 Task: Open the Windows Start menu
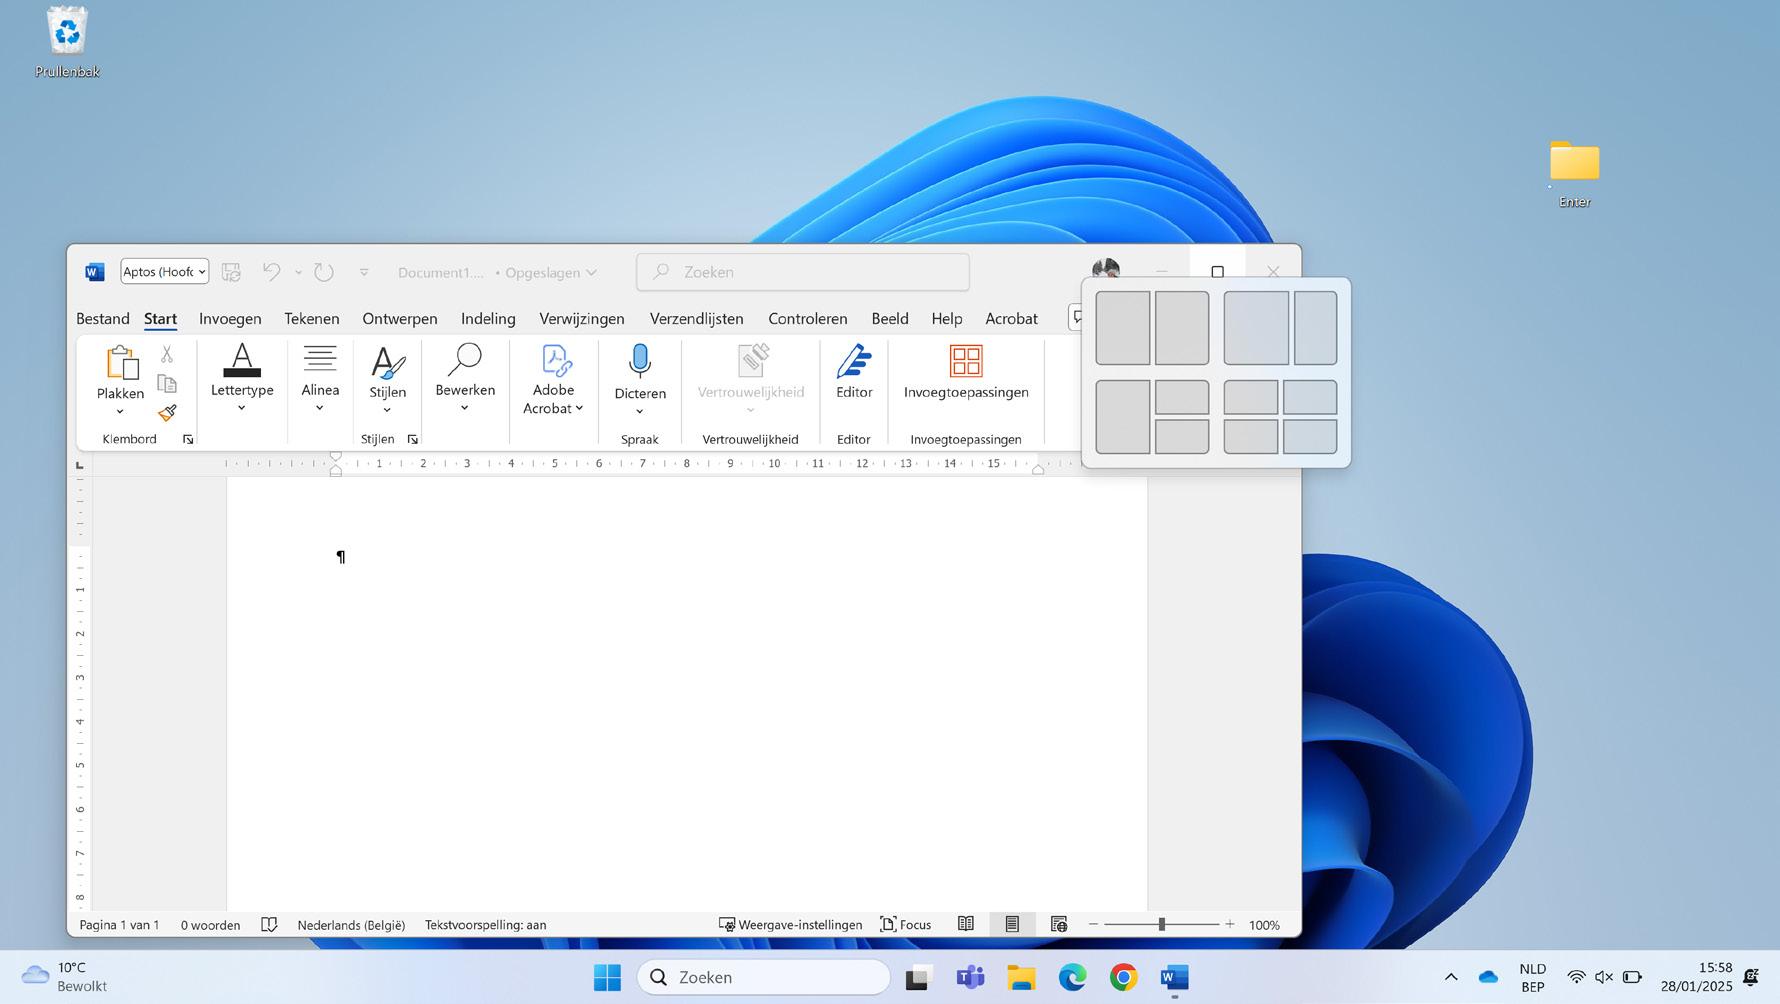click(607, 977)
